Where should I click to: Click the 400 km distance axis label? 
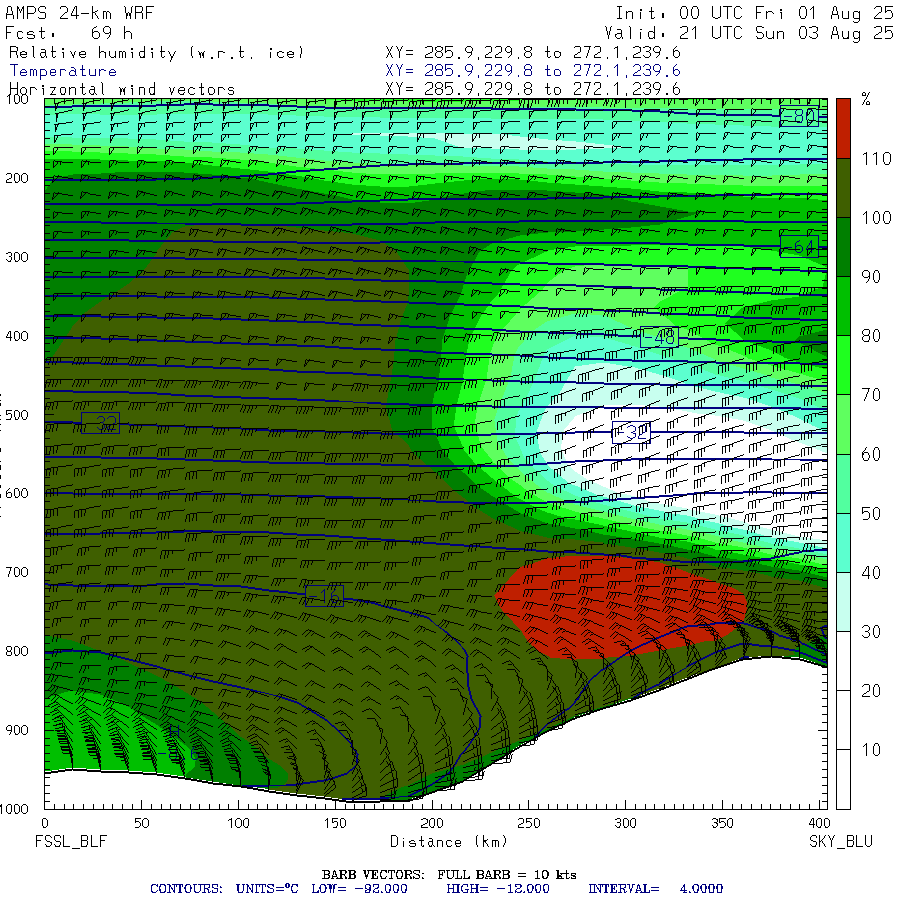[x=818, y=823]
